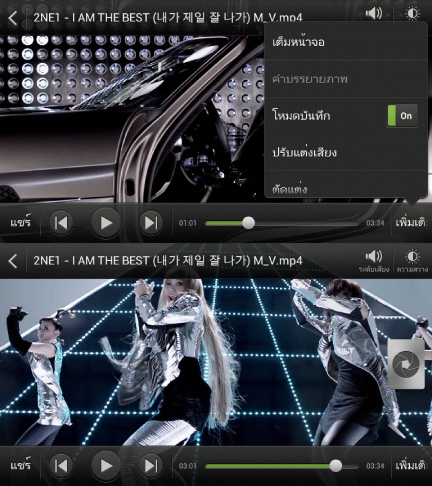This screenshot has width=432, height=486.
Task: Skip to next track in bottom player
Action: [x=151, y=466]
